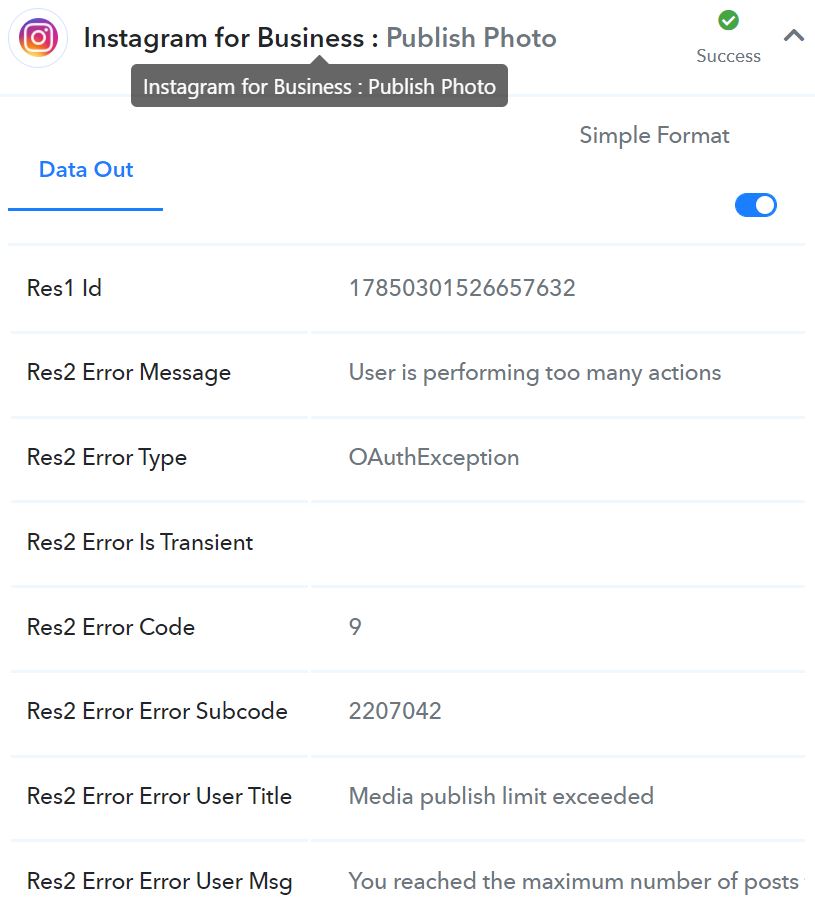Click the Simple Format label
Image resolution: width=815 pixels, height=907 pixels.
pyautogui.click(x=654, y=136)
